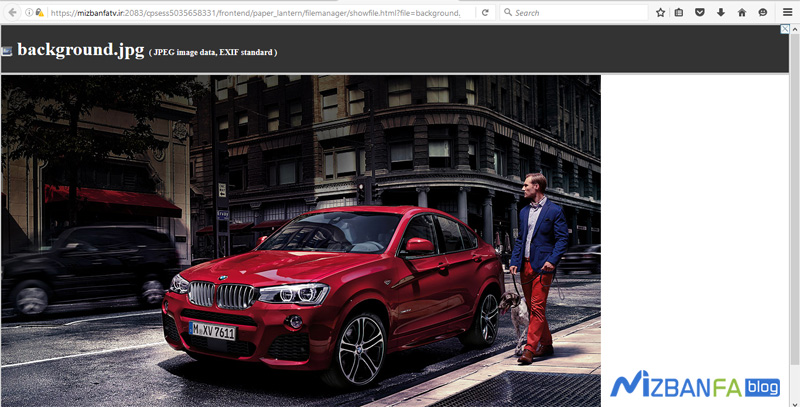Click the JPEG image data EXIF text
800x407 pixels.
(213, 52)
